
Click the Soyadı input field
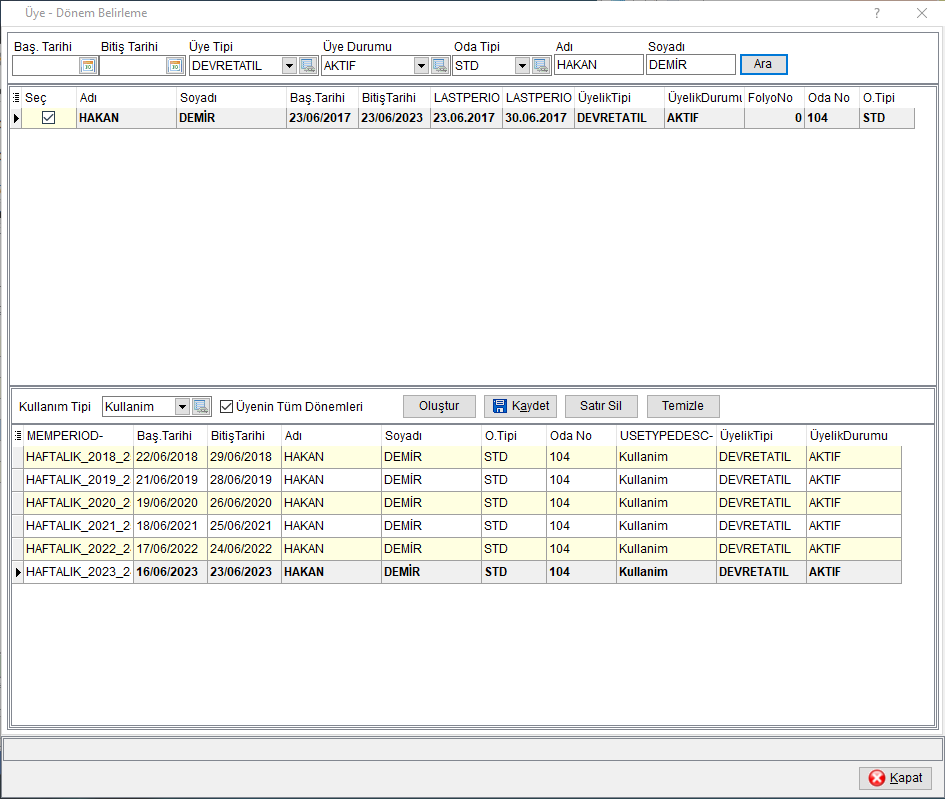691,65
